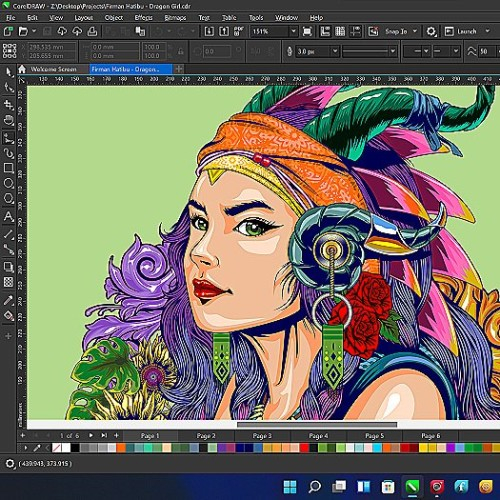500x500 pixels.
Task: Activate the Text tool
Action: click(x=9, y=217)
